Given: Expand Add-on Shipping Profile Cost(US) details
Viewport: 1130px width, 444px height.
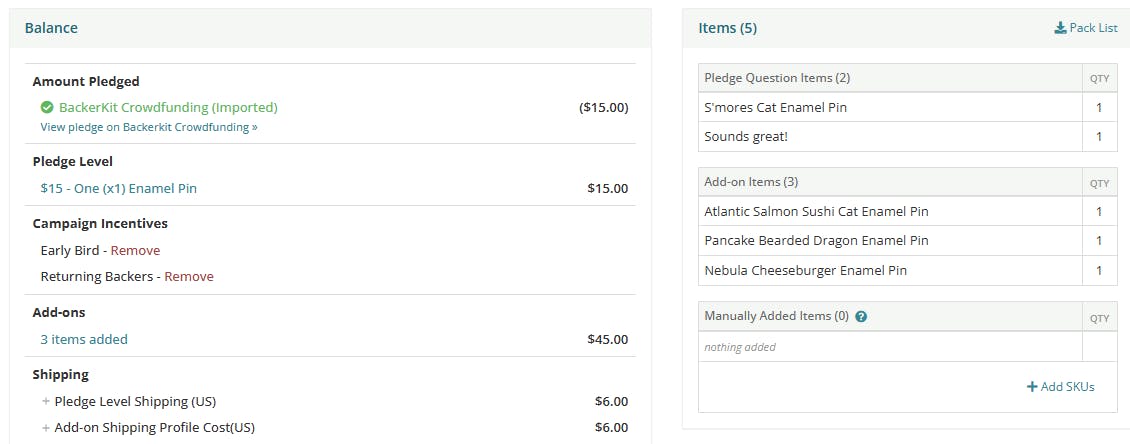Looking at the screenshot, I should pyautogui.click(x=46, y=427).
